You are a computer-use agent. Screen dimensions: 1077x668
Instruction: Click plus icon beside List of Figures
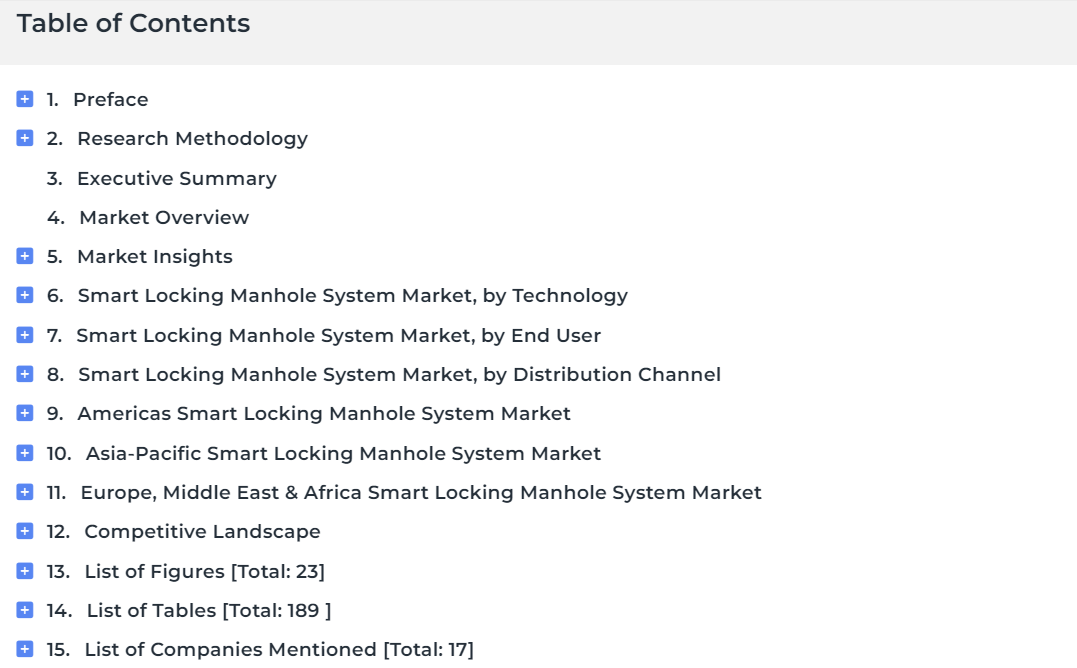tap(25, 571)
